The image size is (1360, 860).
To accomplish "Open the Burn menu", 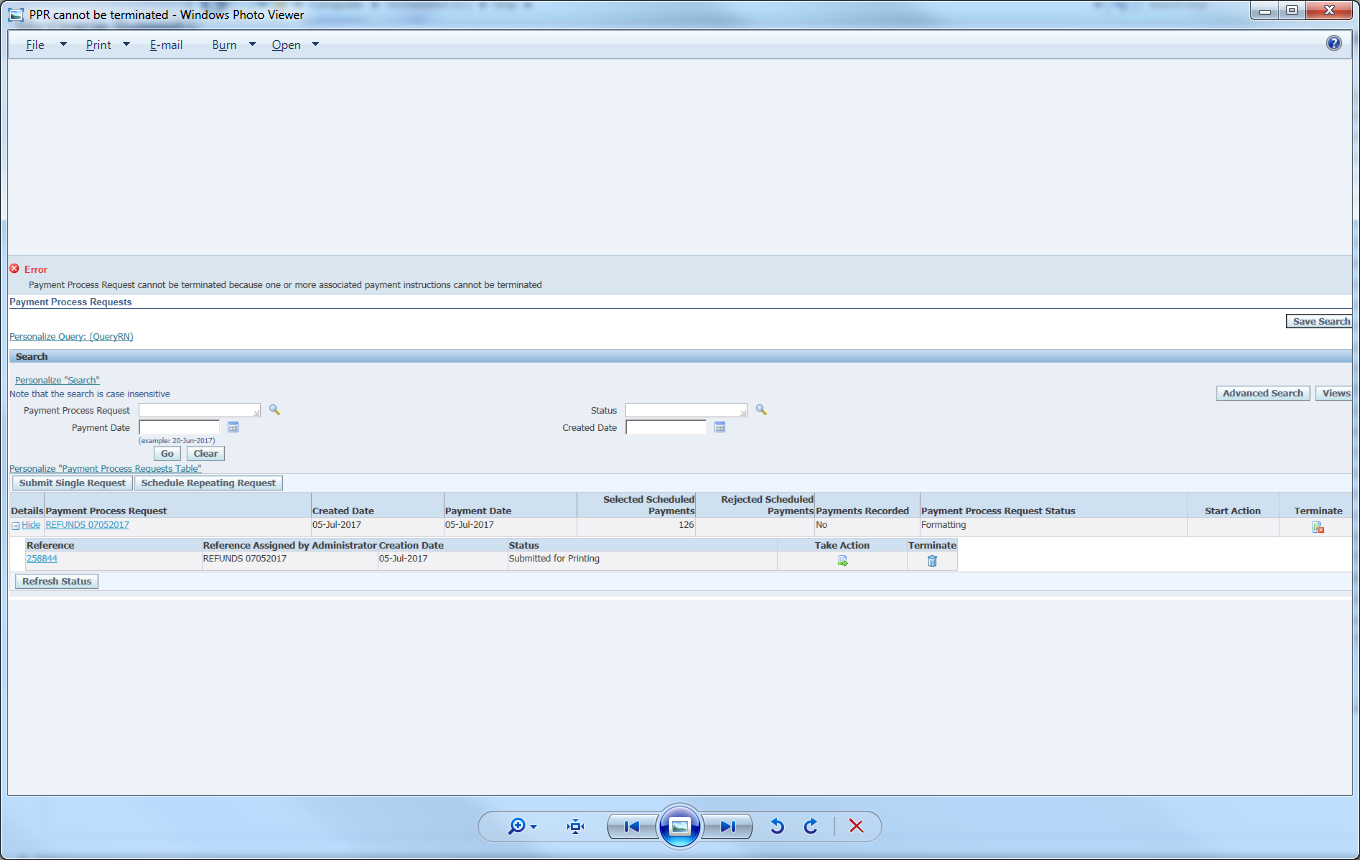I will click(224, 44).
